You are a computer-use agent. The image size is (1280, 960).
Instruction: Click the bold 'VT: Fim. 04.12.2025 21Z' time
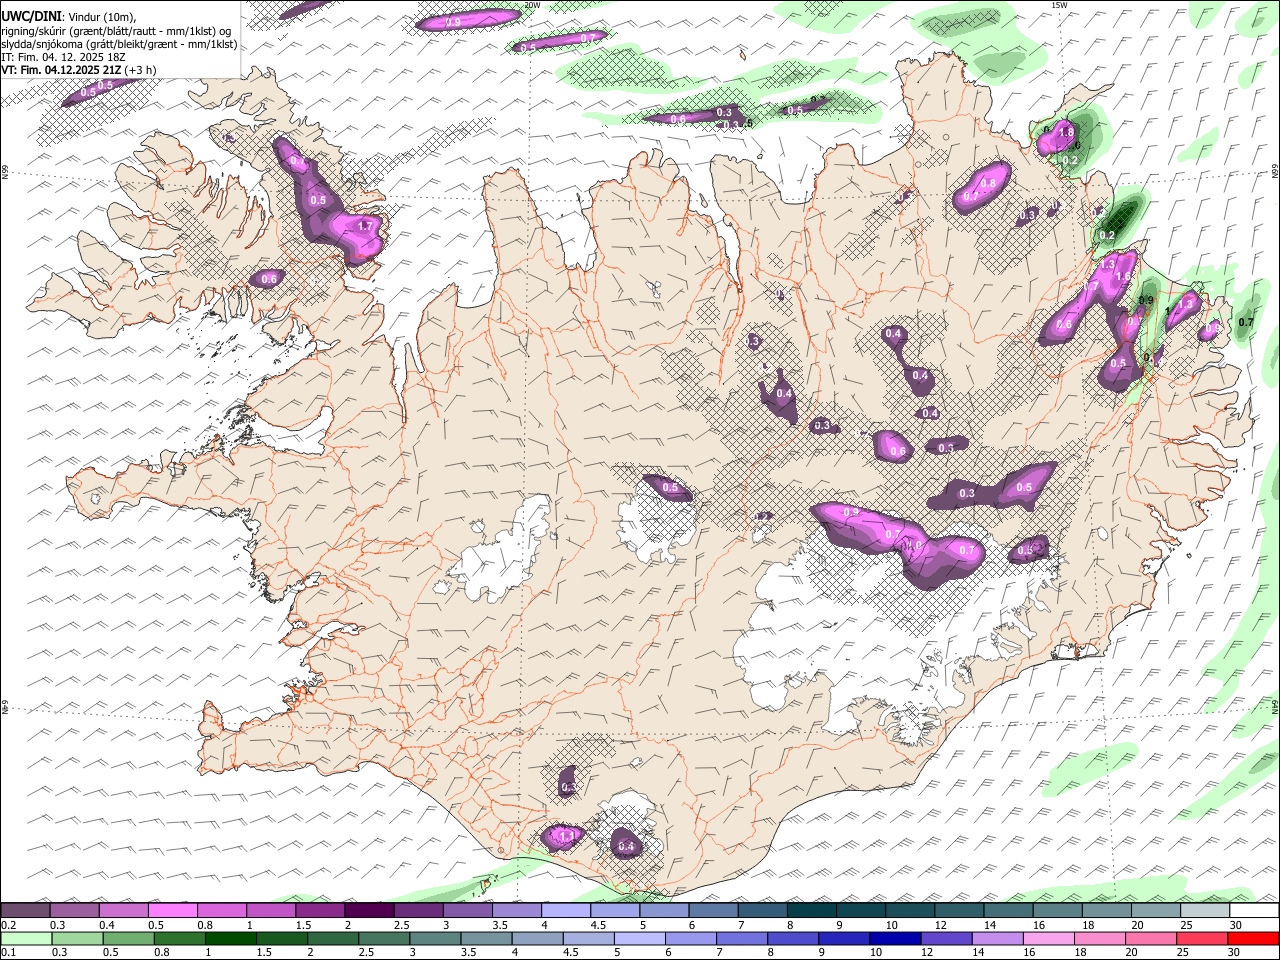pos(60,70)
